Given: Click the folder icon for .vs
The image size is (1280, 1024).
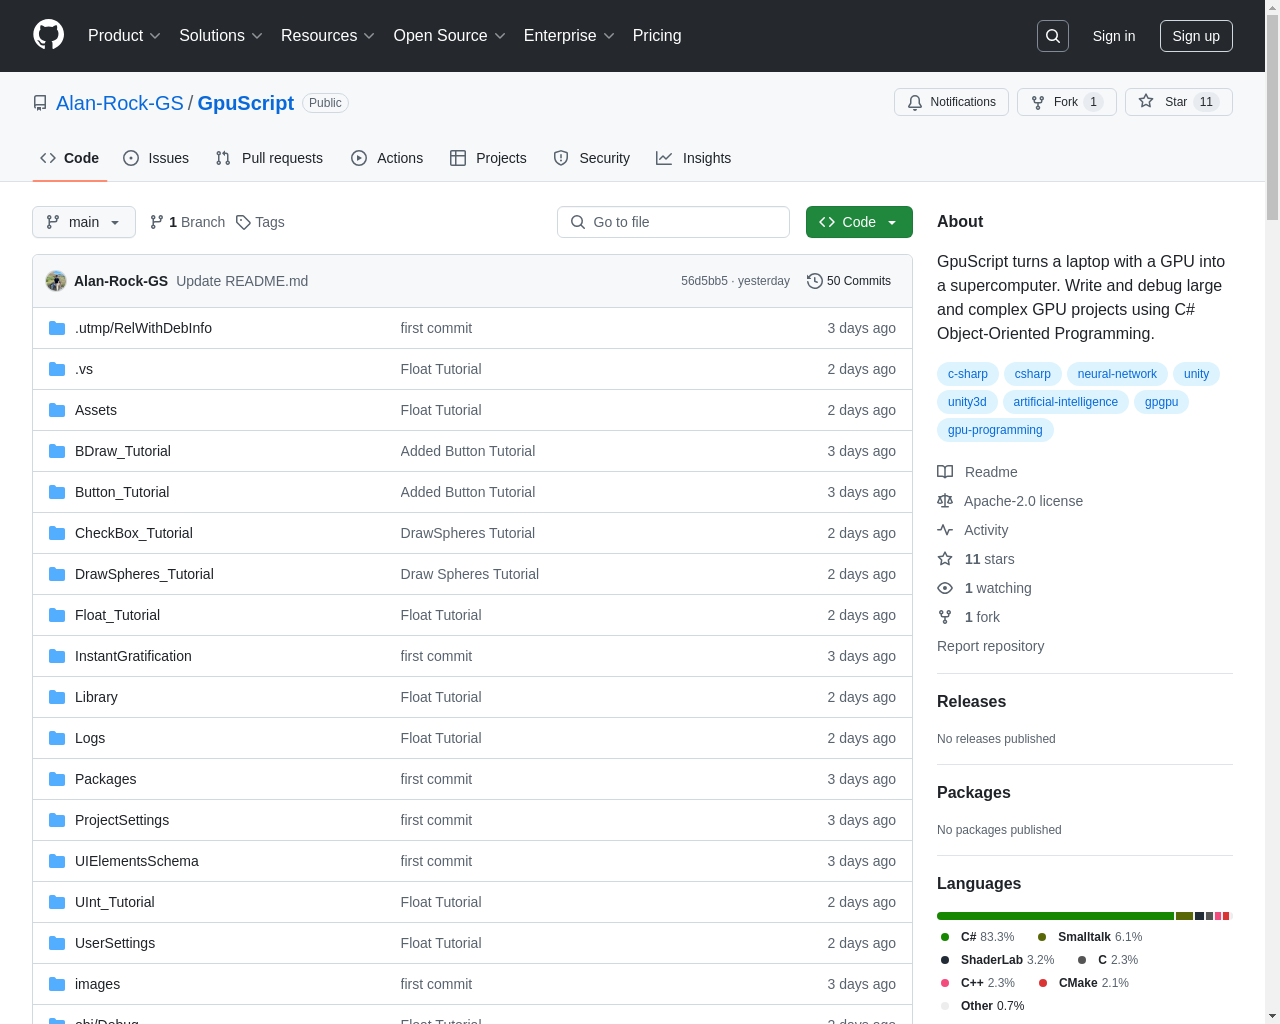Looking at the screenshot, I should coord(57,369).
